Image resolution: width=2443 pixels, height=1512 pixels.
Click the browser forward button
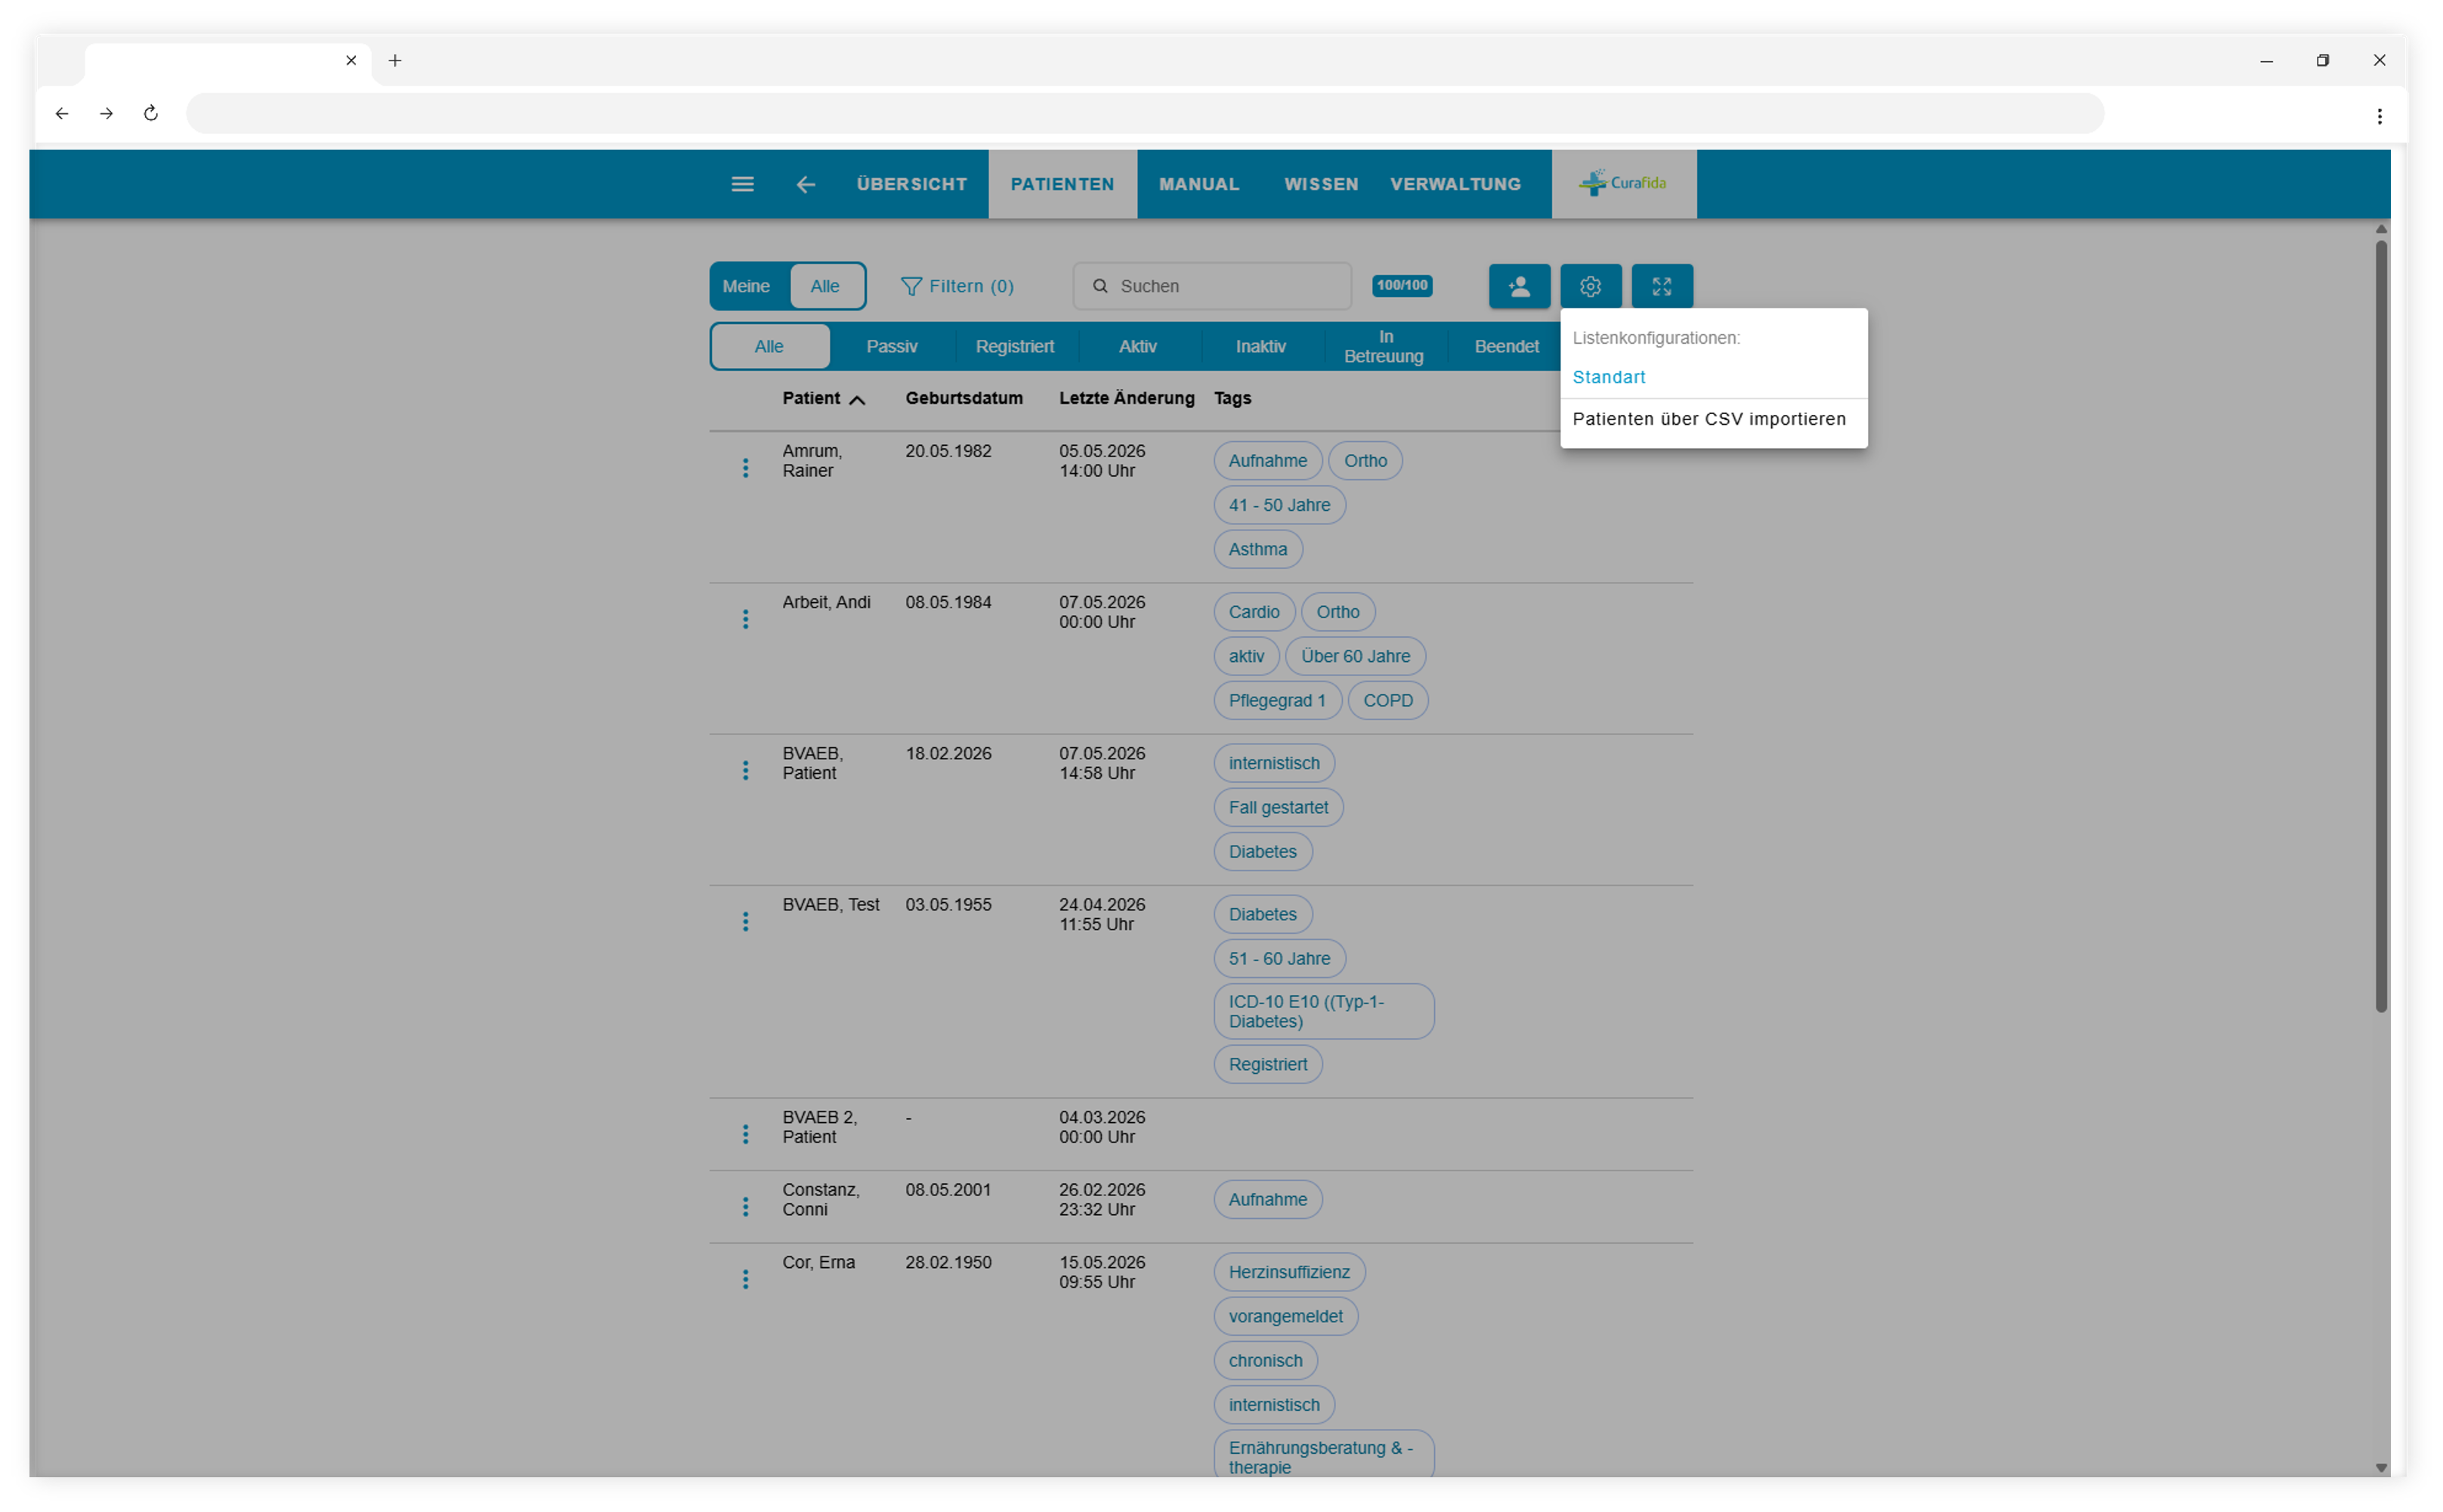pos(106,113)
